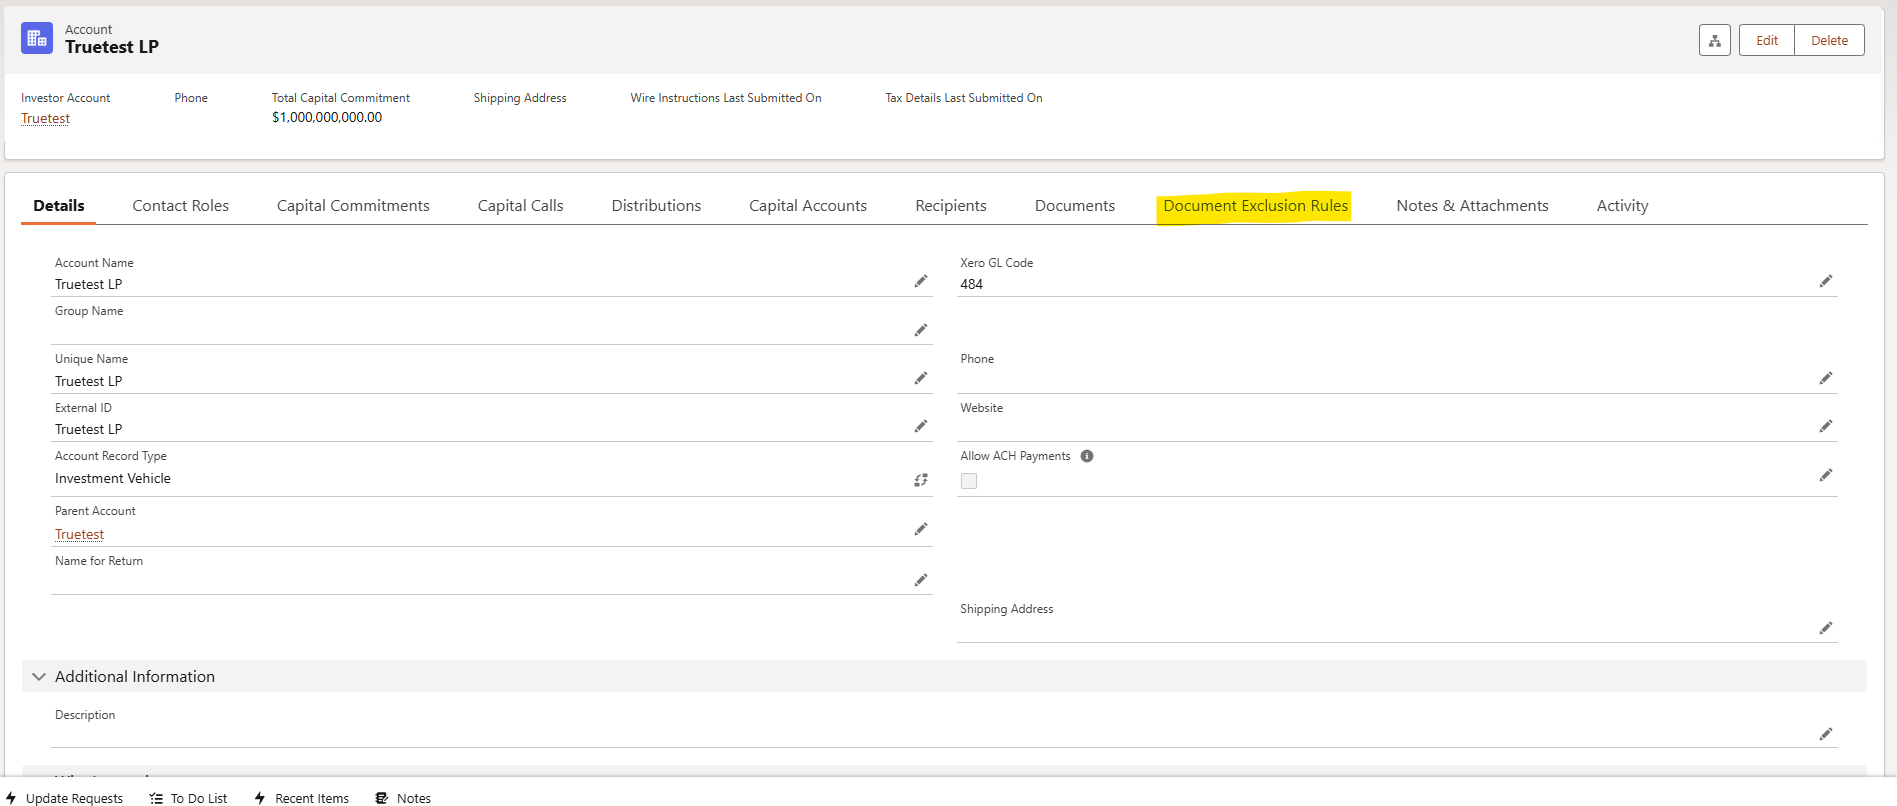Open Capital Commitments tab

tap(353, 205)
